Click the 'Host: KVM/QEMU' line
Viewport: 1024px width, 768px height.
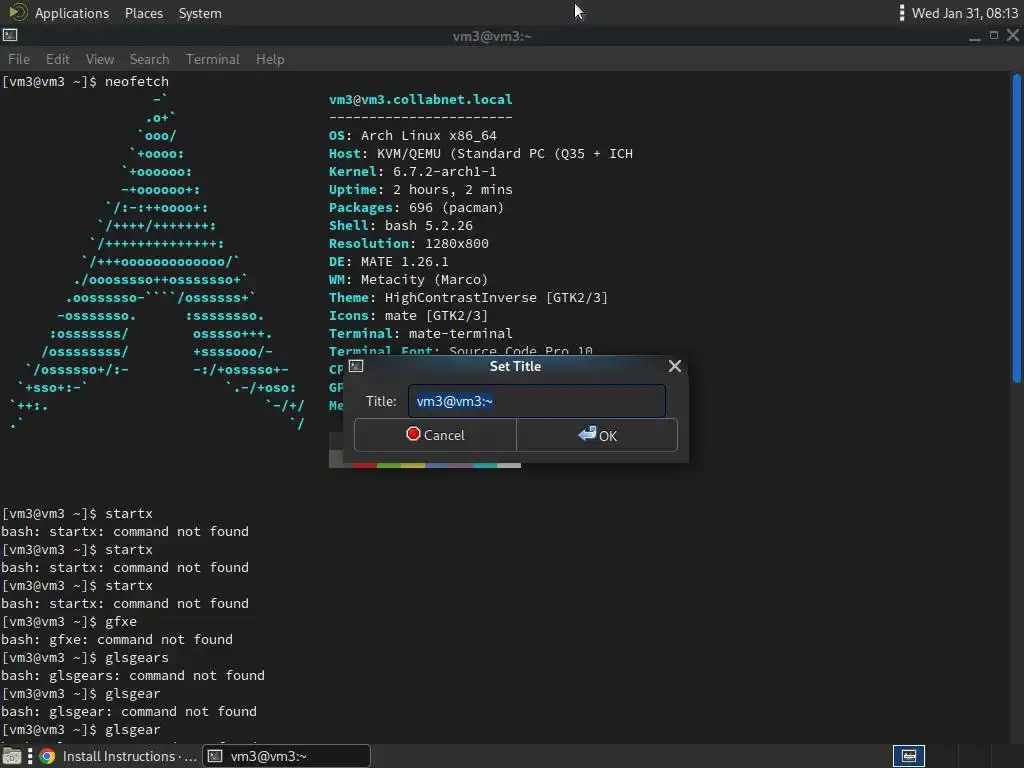click(481, 154)
